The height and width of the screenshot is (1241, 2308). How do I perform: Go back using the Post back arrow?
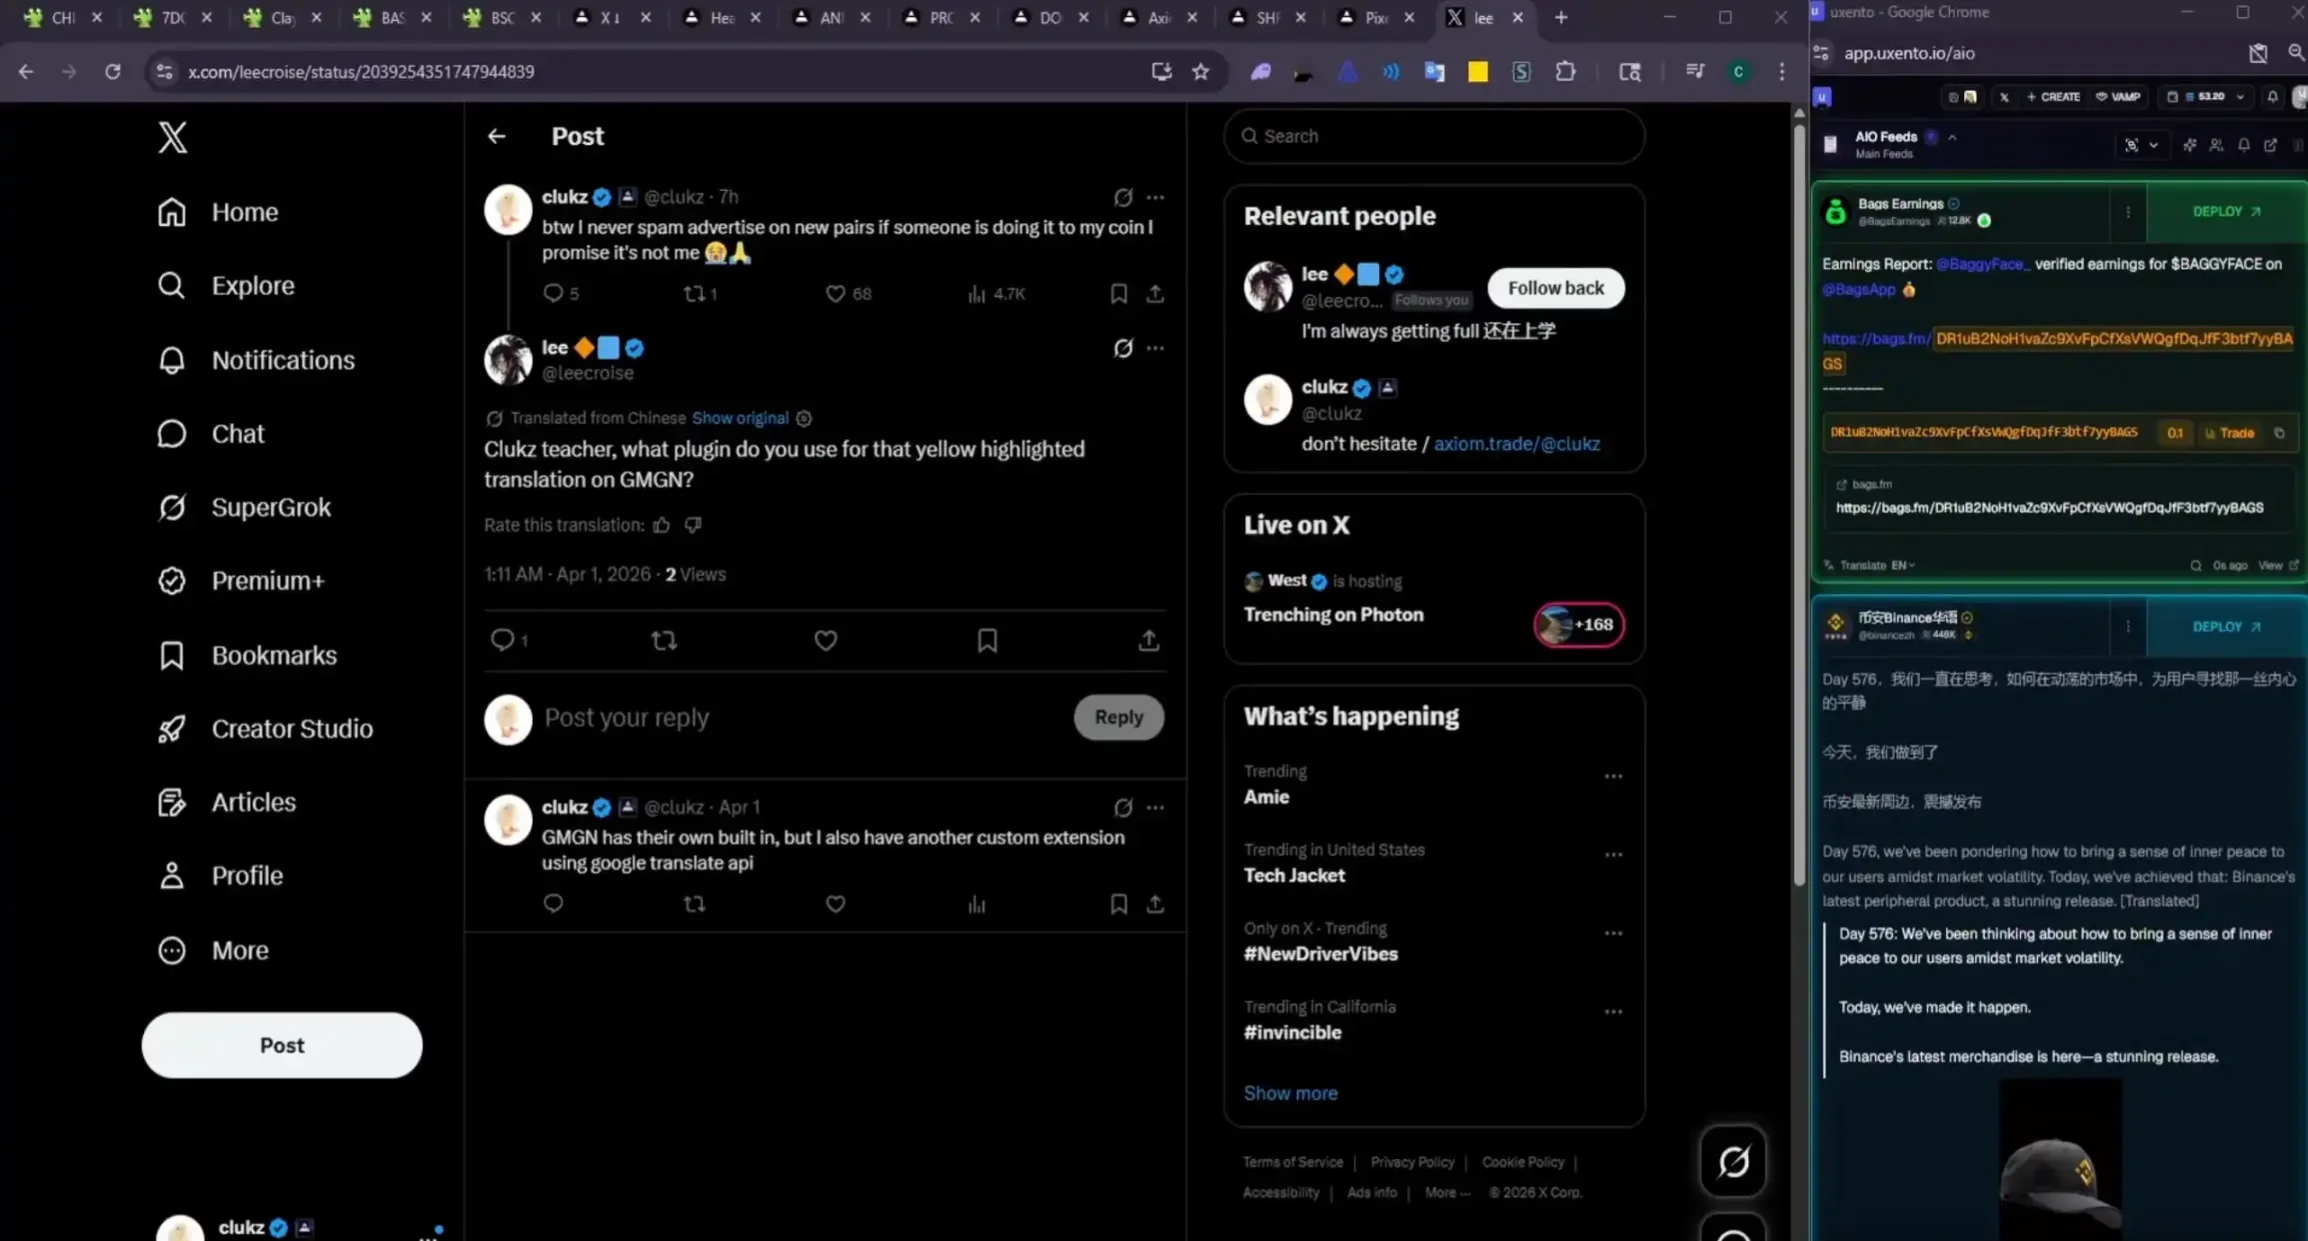(497, 136)
